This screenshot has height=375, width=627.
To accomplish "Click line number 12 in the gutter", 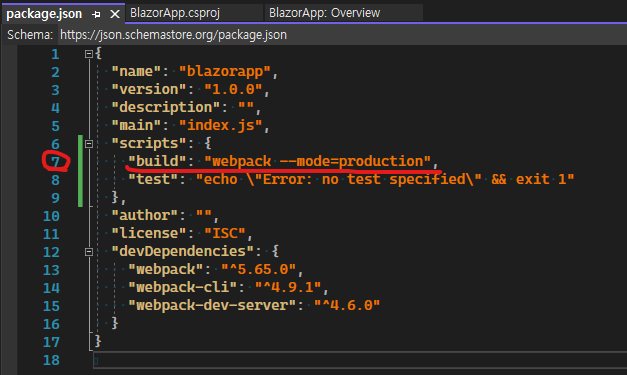I will (x=51, y=252).
